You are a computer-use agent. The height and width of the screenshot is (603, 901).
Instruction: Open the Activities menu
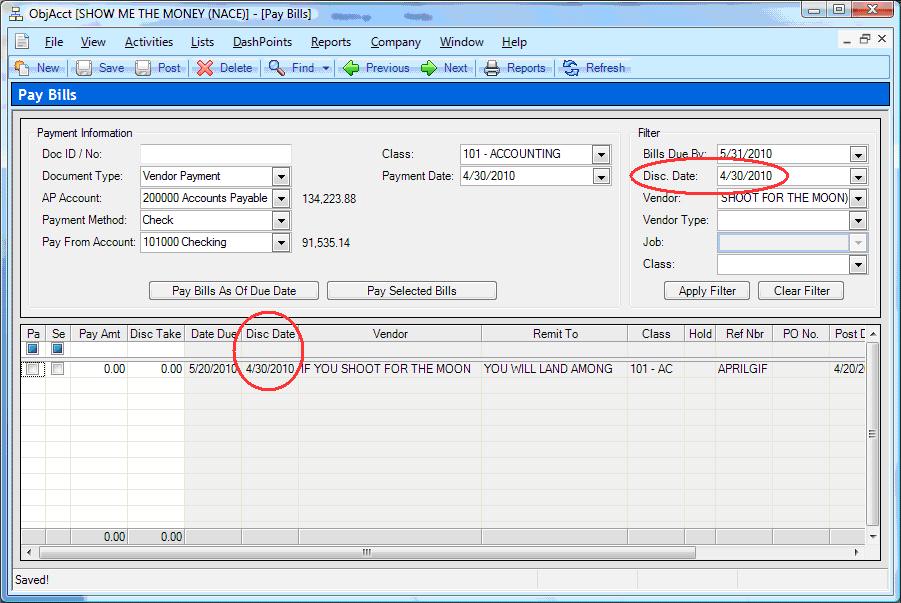point(148,42)
